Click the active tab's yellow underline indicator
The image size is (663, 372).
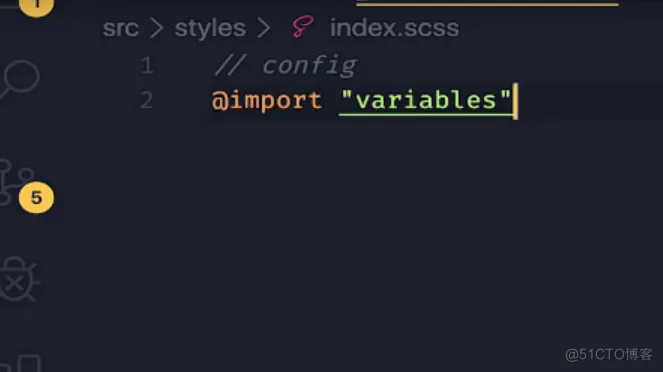point(487,3)
